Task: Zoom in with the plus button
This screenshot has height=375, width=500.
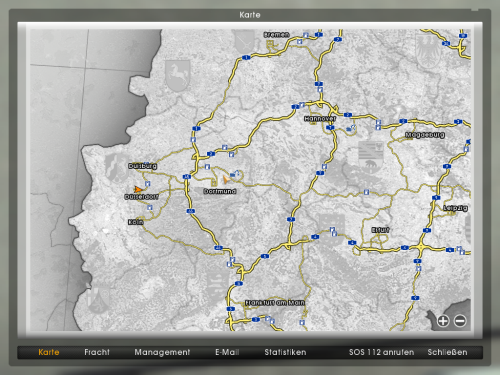Action: click(443, 321)
